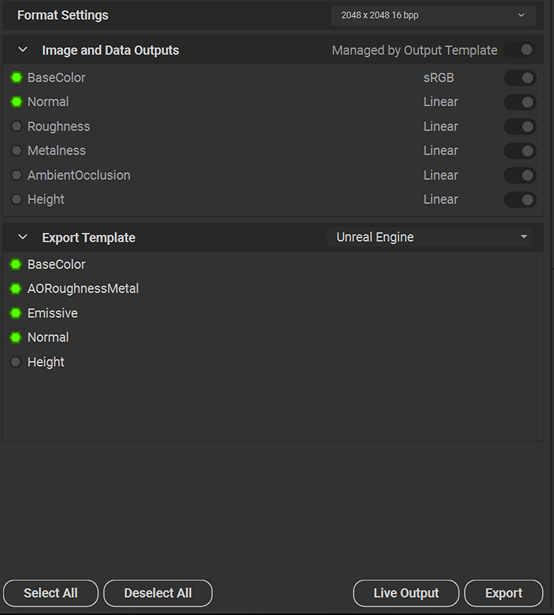The width and height of the screenshot is (554, 615).
Task: Toggle the Normal Linear output switch
Action: [x=520, y=102]
